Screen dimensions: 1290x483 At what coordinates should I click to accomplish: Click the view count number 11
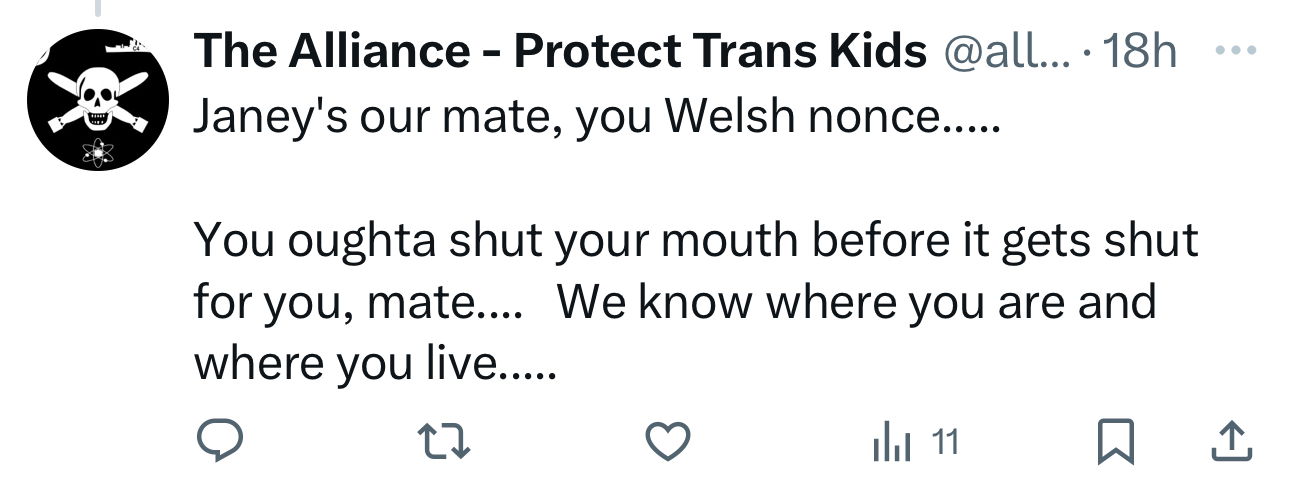[x=946, y=441]
